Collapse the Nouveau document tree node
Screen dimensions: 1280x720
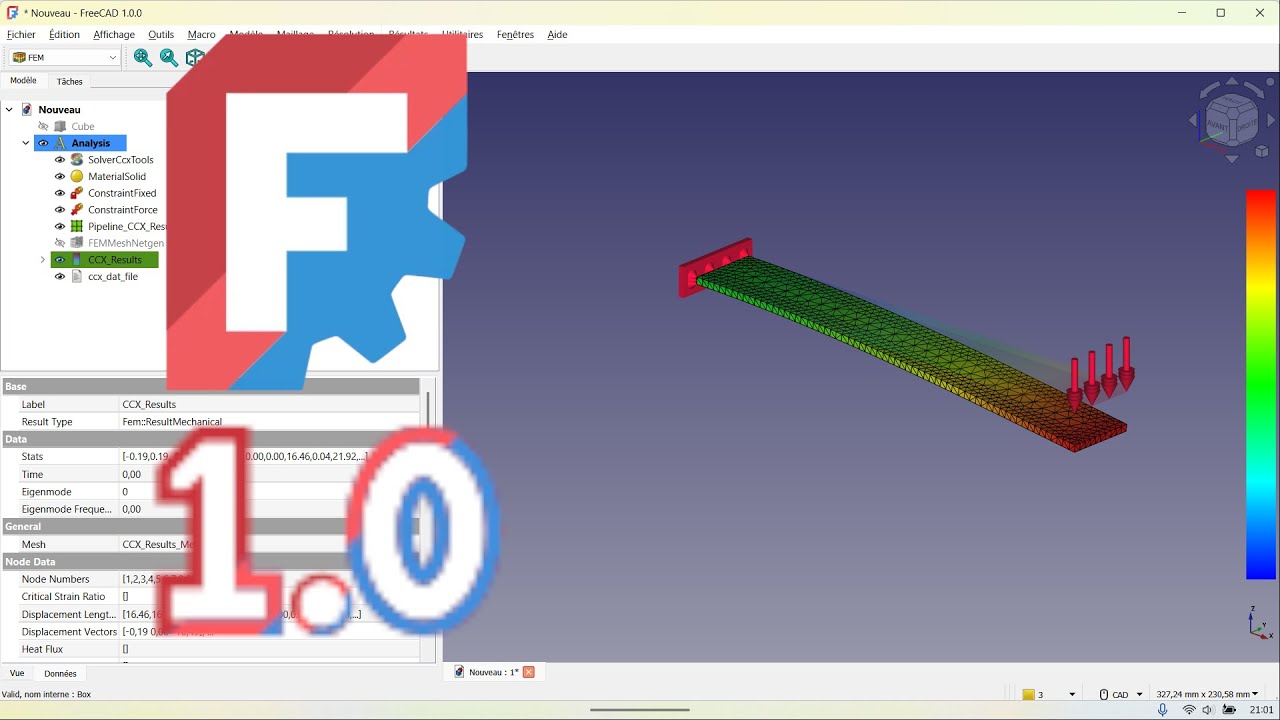[x=9, y=110]
